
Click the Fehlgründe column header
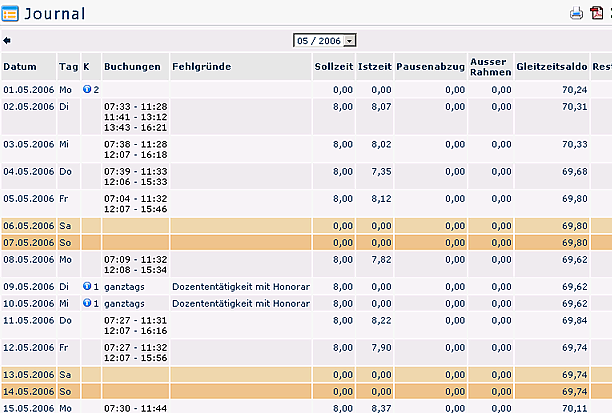[x=201, y=67]
